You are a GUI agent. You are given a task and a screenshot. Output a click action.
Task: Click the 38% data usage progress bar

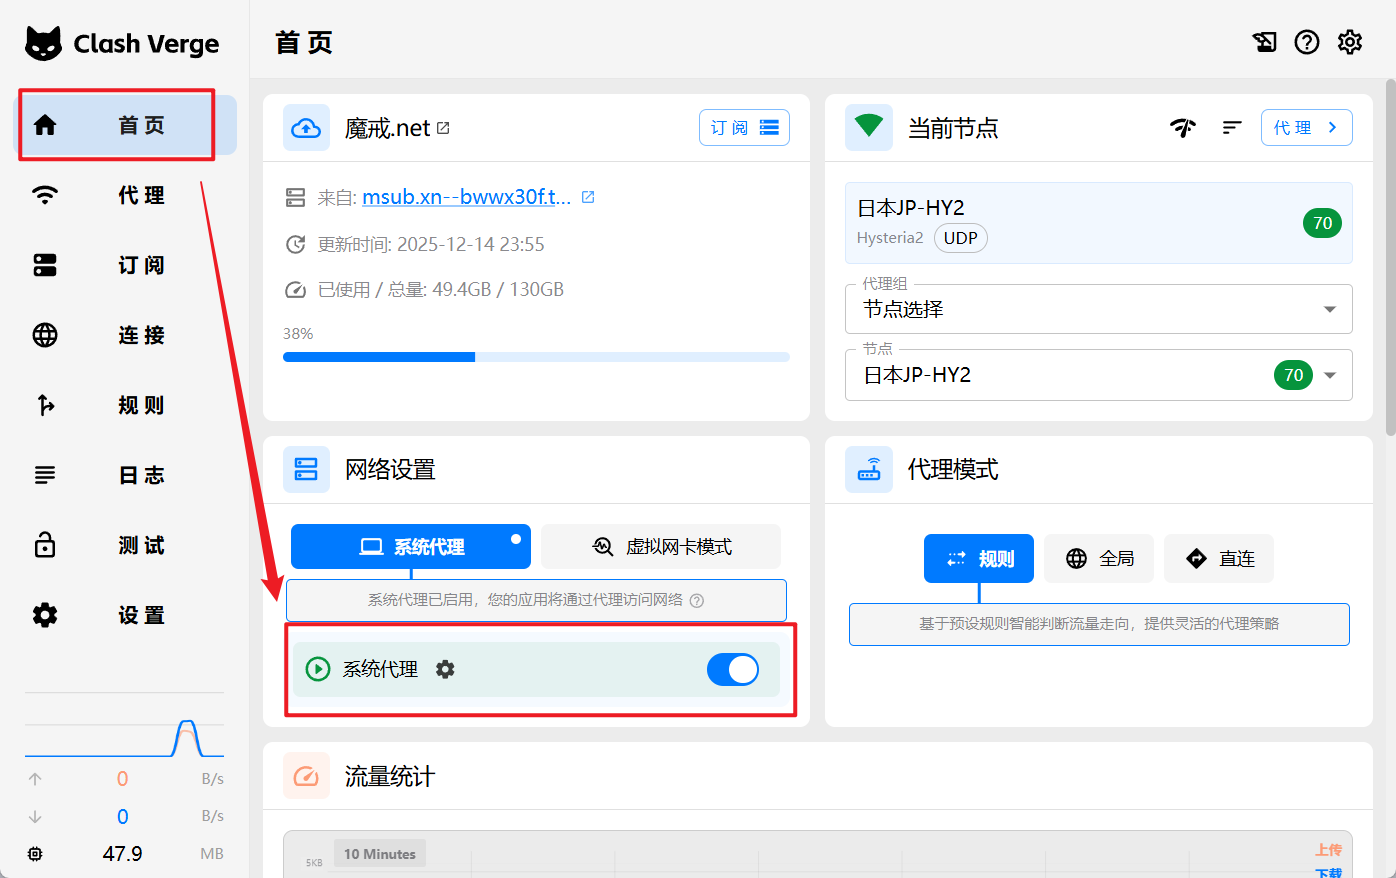coord(536,357)
